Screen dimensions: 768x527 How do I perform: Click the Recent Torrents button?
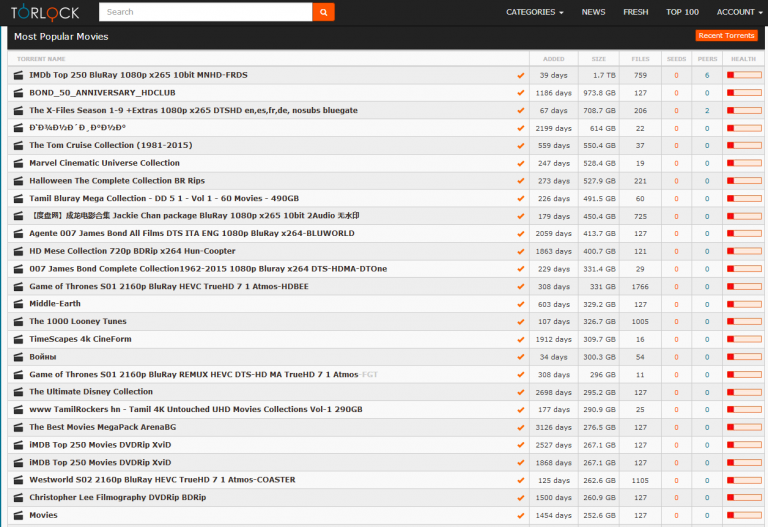tap(726, 35)
